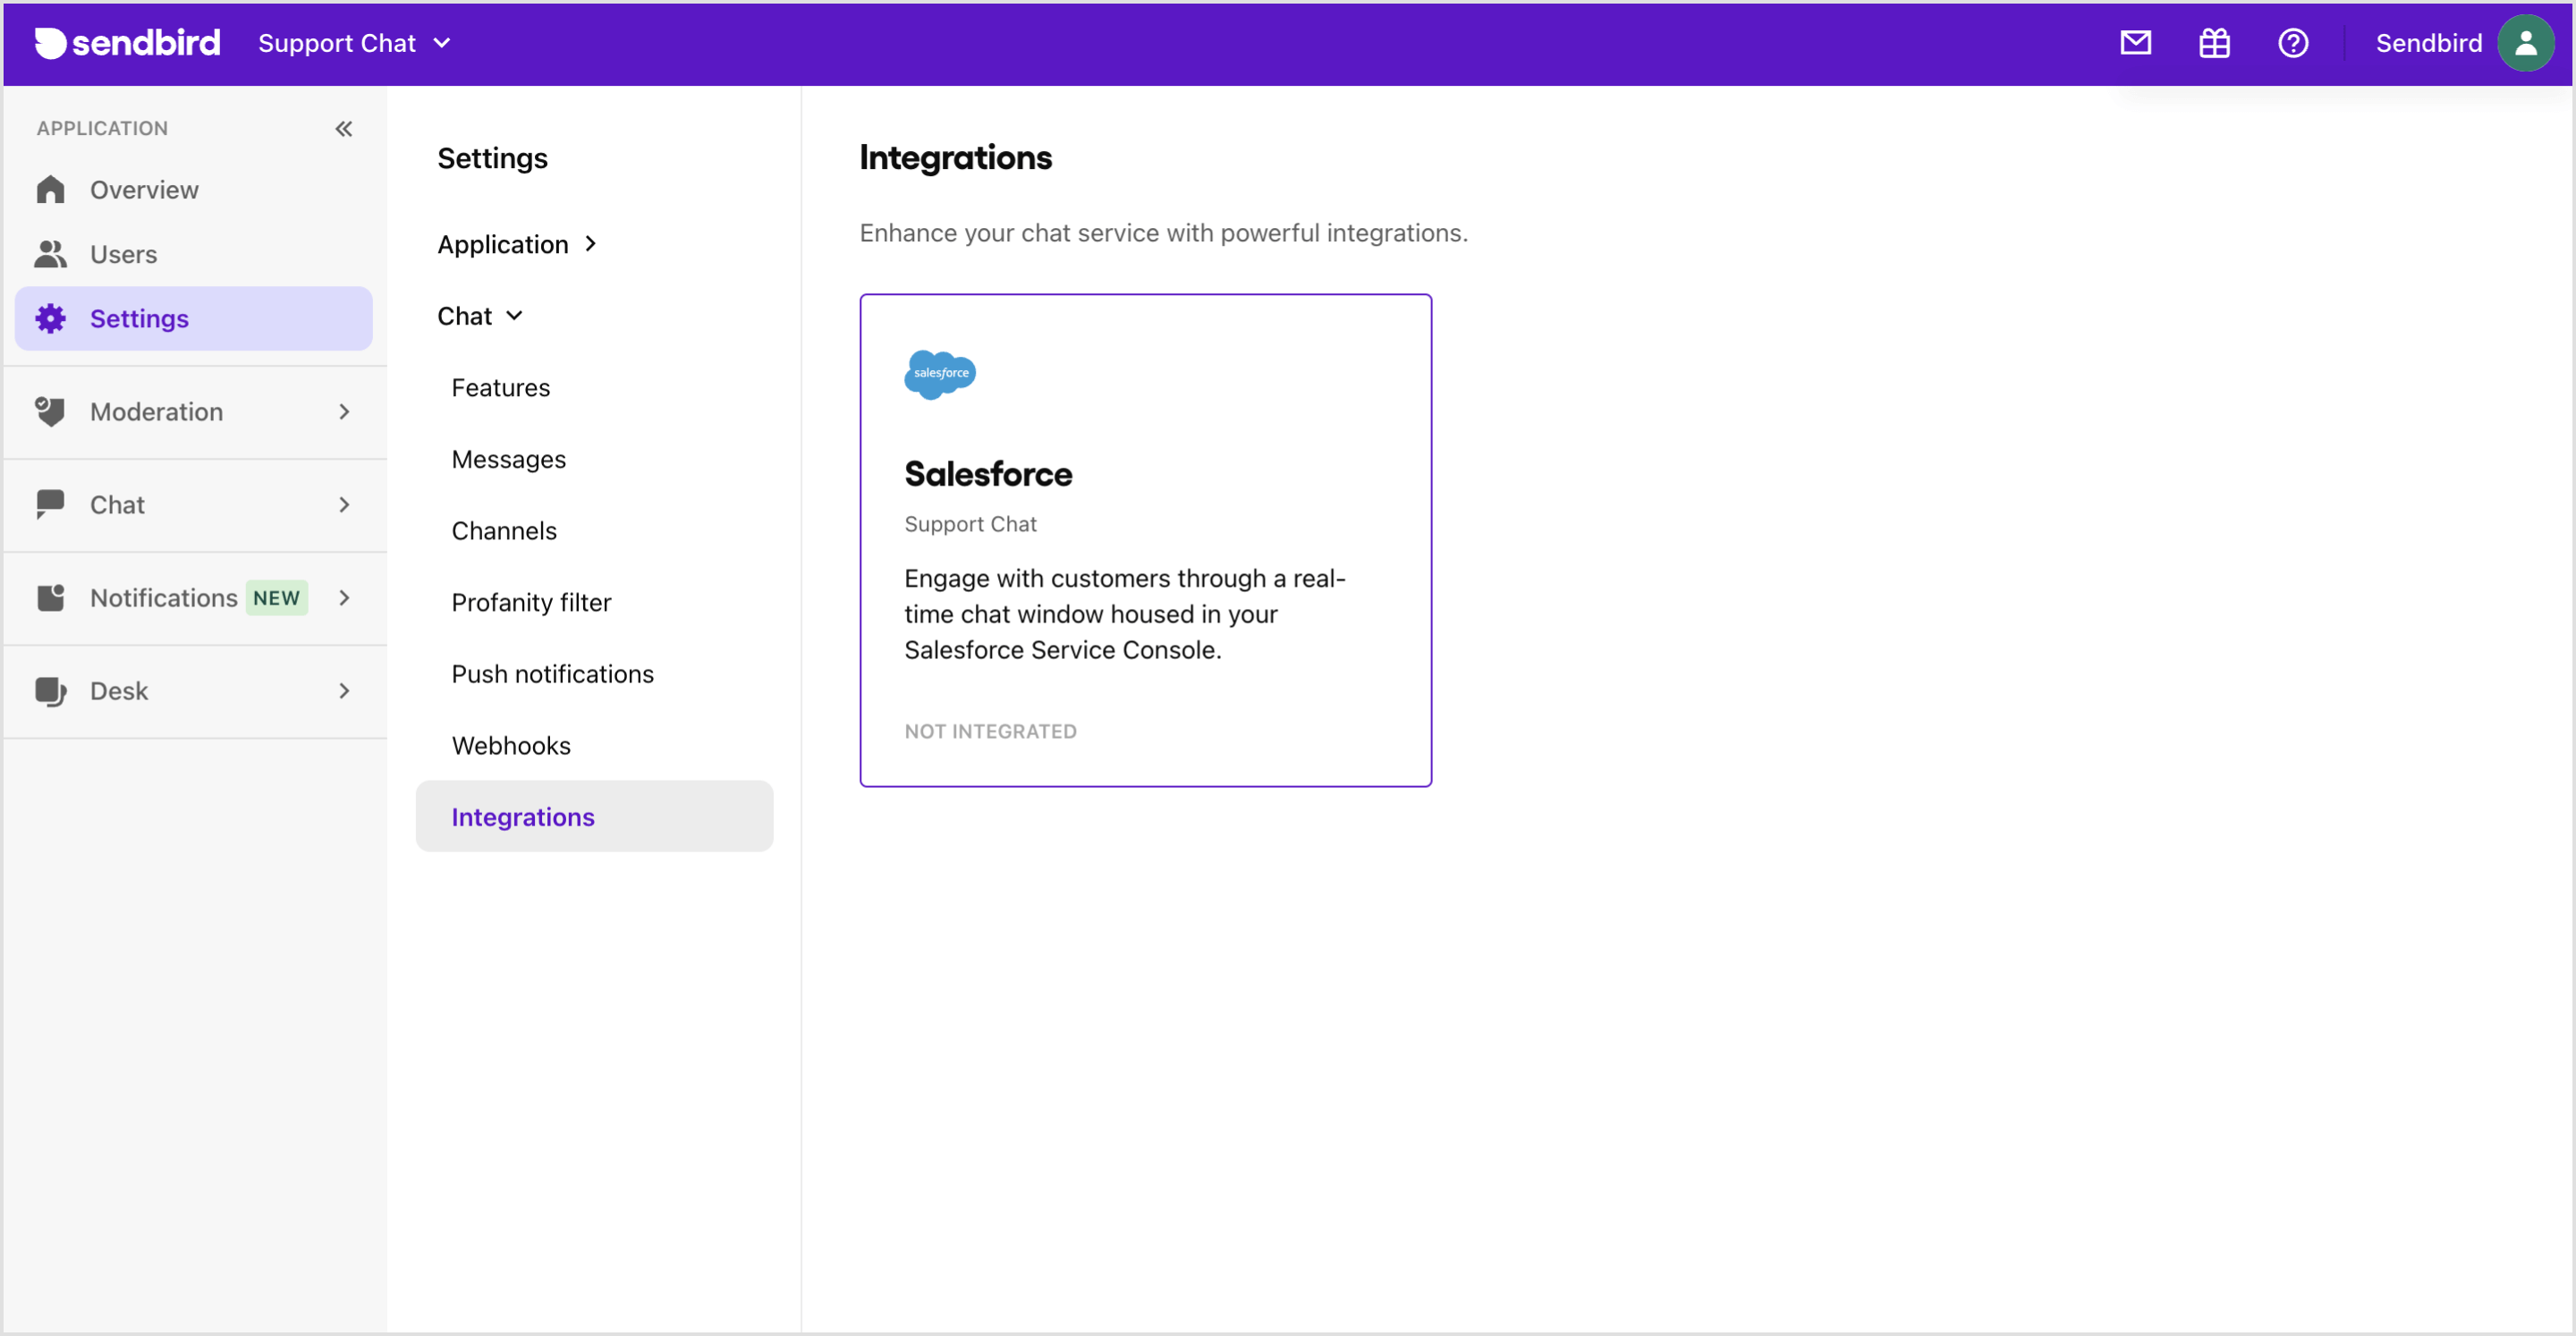Click the Sendbird logo in the top bar
The height and width of the screenshot is (1336, 2576).
[126, 42]
